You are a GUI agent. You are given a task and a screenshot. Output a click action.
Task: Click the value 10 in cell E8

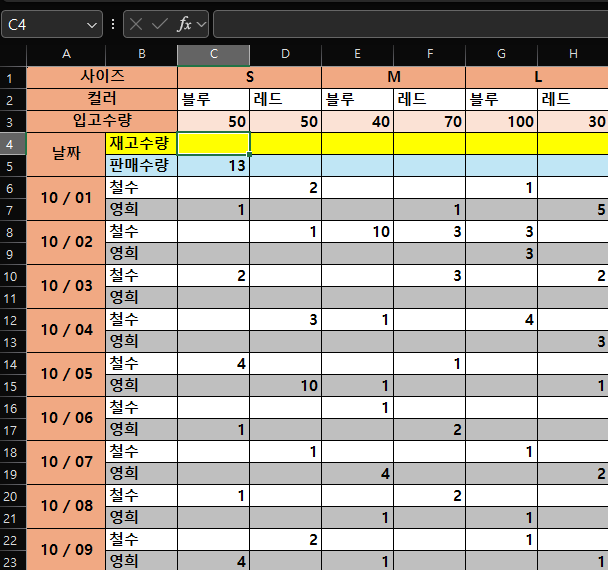[x=358, y=231]
